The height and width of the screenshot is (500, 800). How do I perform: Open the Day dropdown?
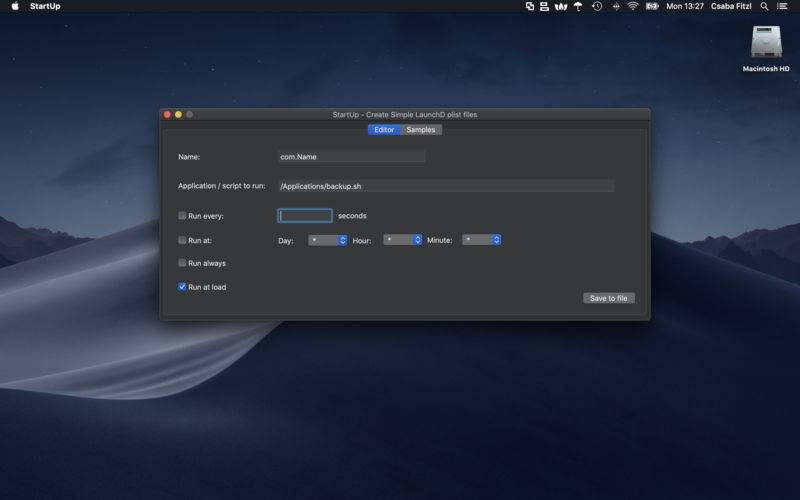point(328,240)
